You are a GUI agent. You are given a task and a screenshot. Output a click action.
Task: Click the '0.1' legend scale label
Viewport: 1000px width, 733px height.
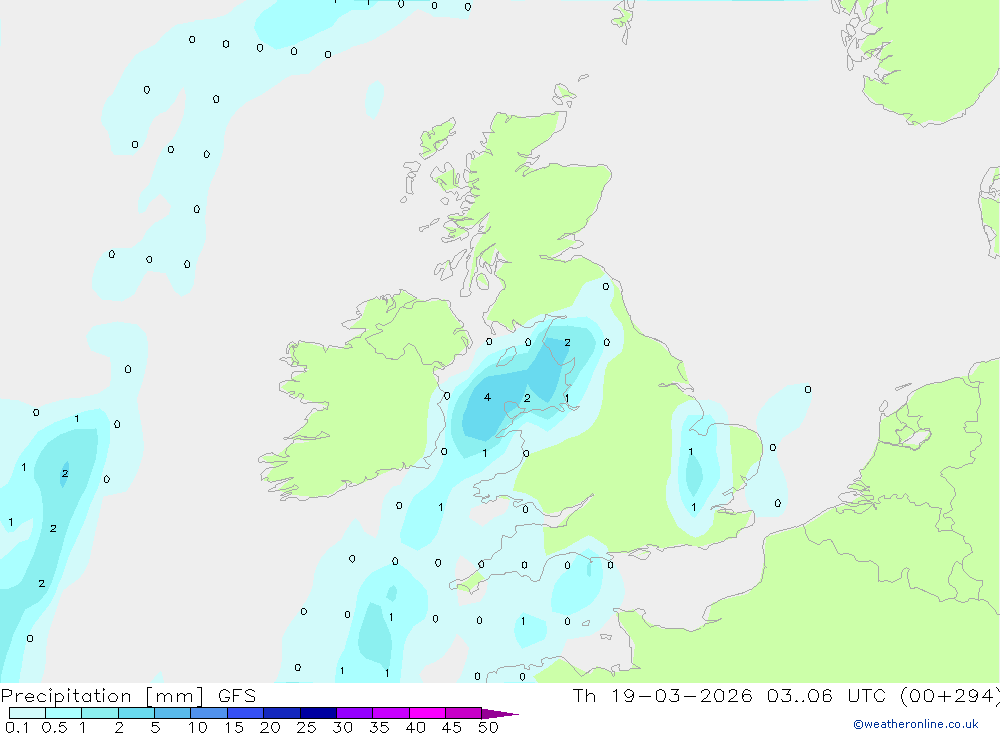tap(17, 727)
